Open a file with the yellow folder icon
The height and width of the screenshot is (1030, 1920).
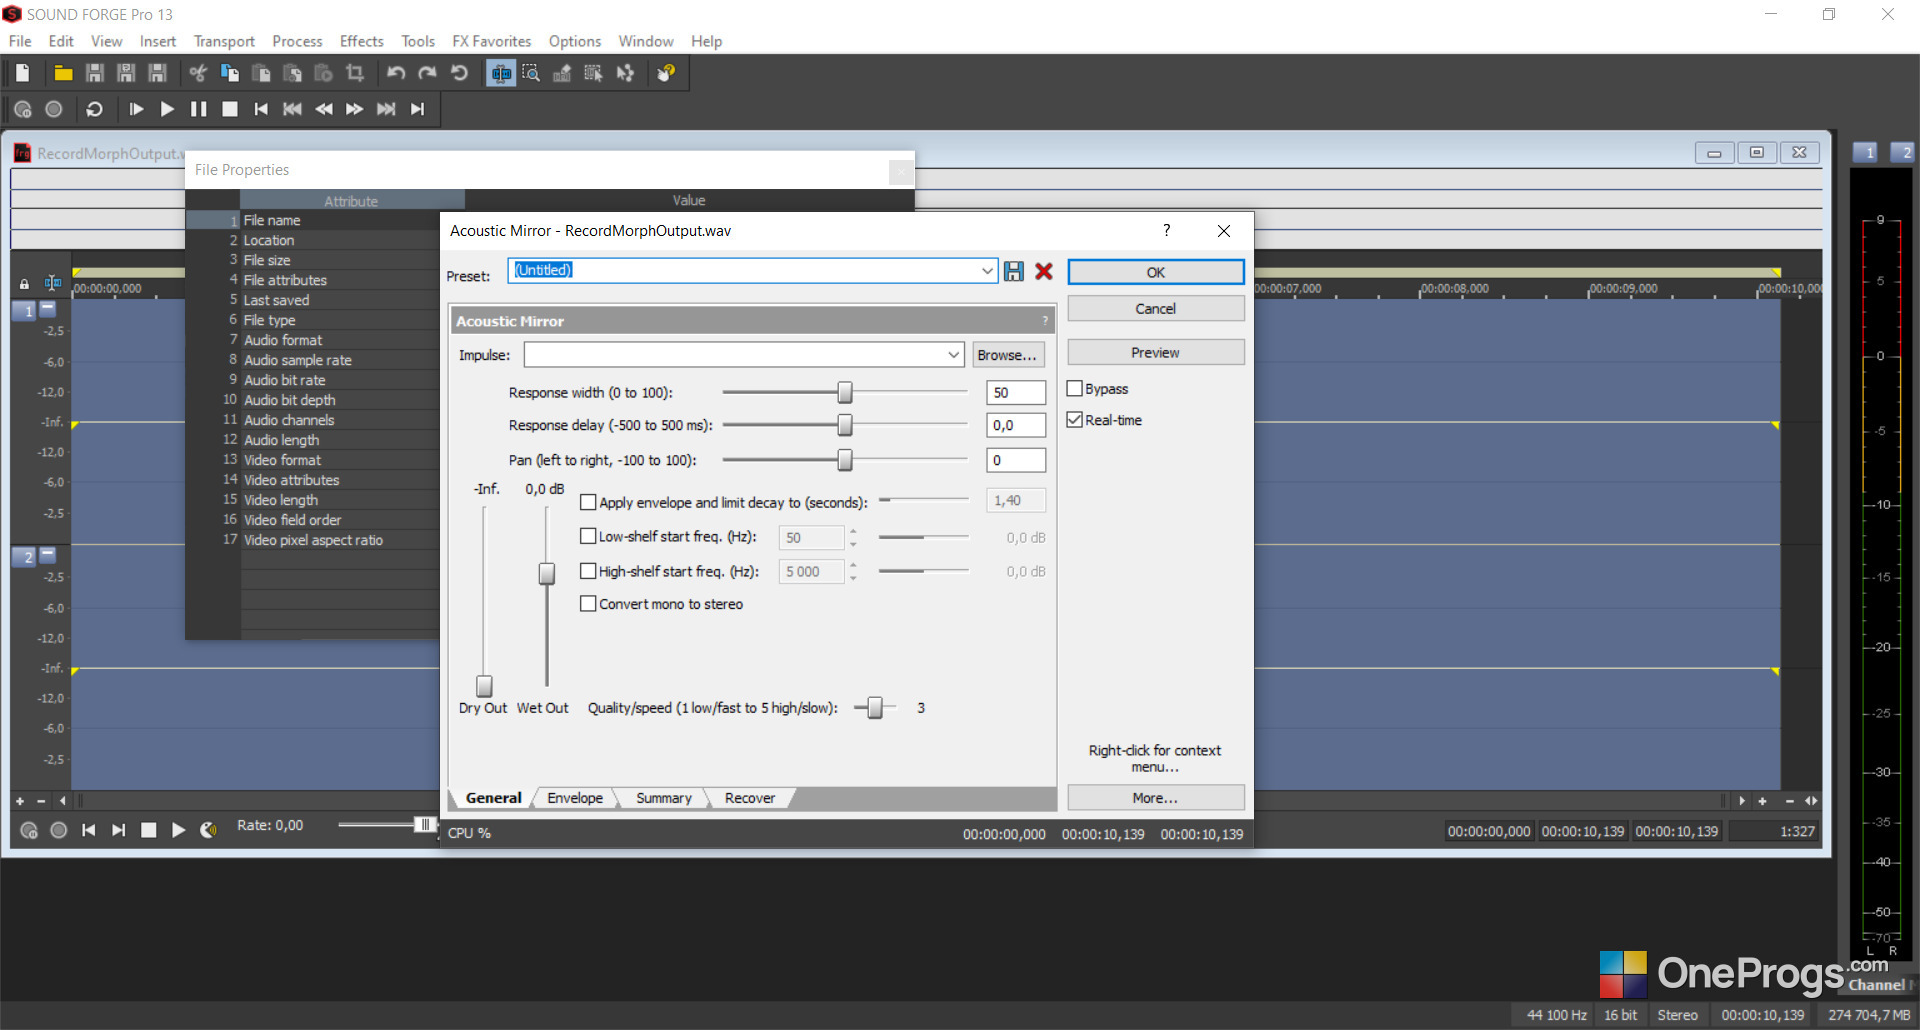[x=63, y=73]
